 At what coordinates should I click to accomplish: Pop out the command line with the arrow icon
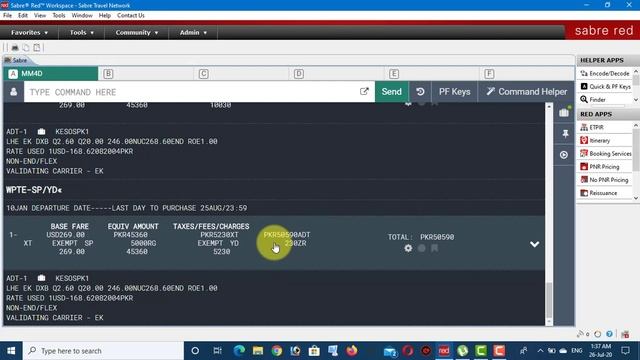[364, 91]
